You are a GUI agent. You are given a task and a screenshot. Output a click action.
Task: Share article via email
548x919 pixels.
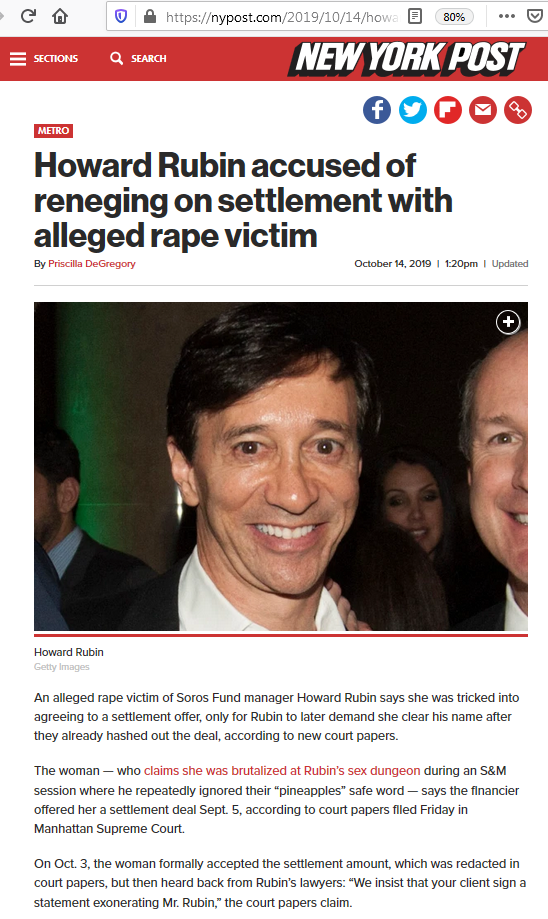coord(483,110)
